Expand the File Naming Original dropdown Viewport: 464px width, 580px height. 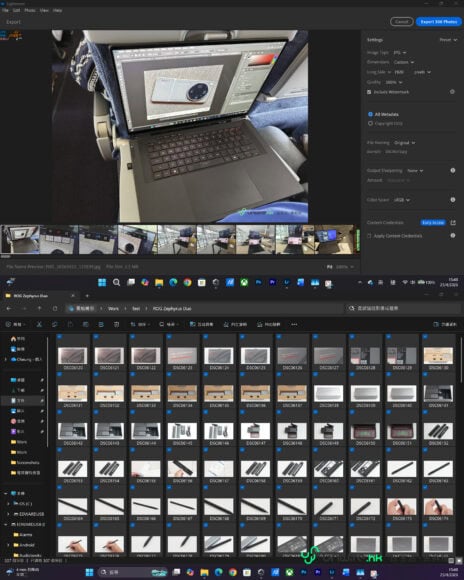pos(404,143)
